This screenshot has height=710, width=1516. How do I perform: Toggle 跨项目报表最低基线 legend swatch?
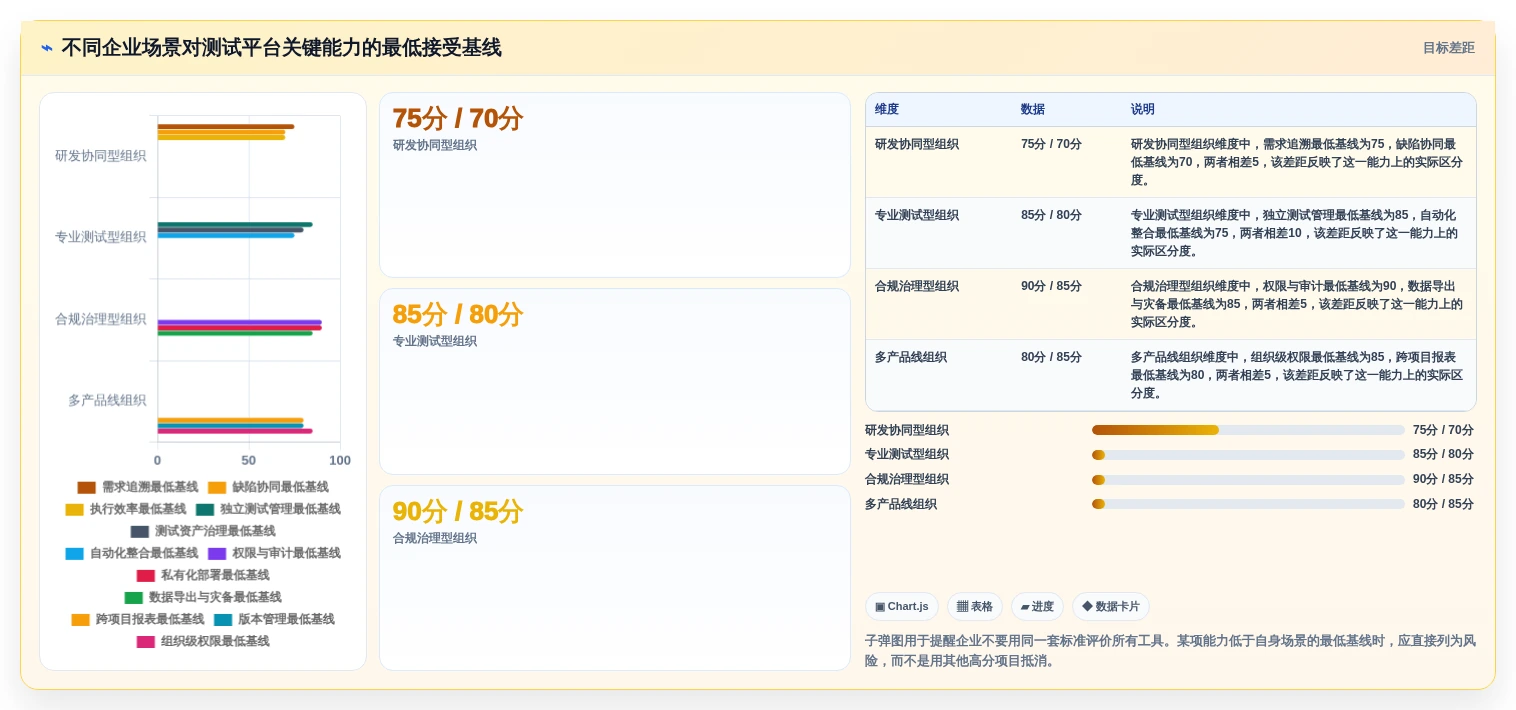81,620
